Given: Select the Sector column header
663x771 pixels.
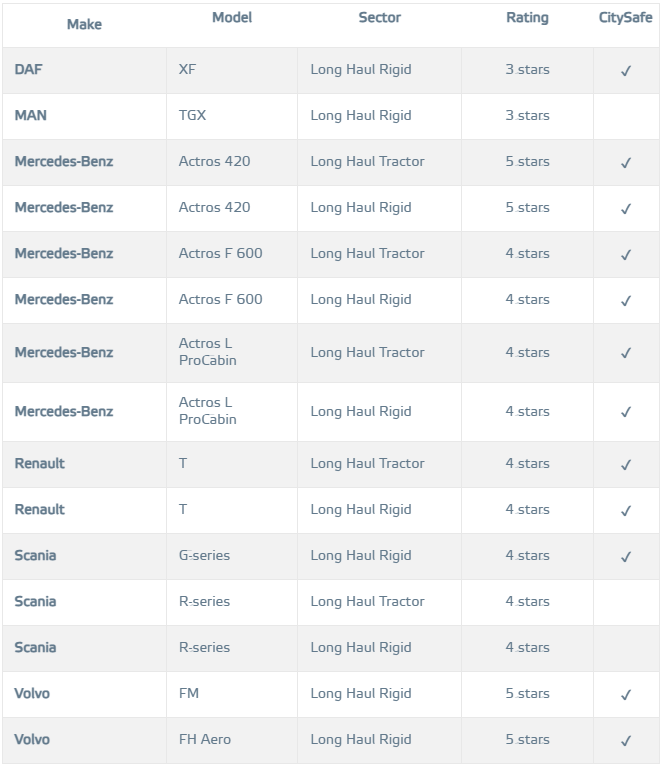Looking at the screenshot, I should point(380,18).
